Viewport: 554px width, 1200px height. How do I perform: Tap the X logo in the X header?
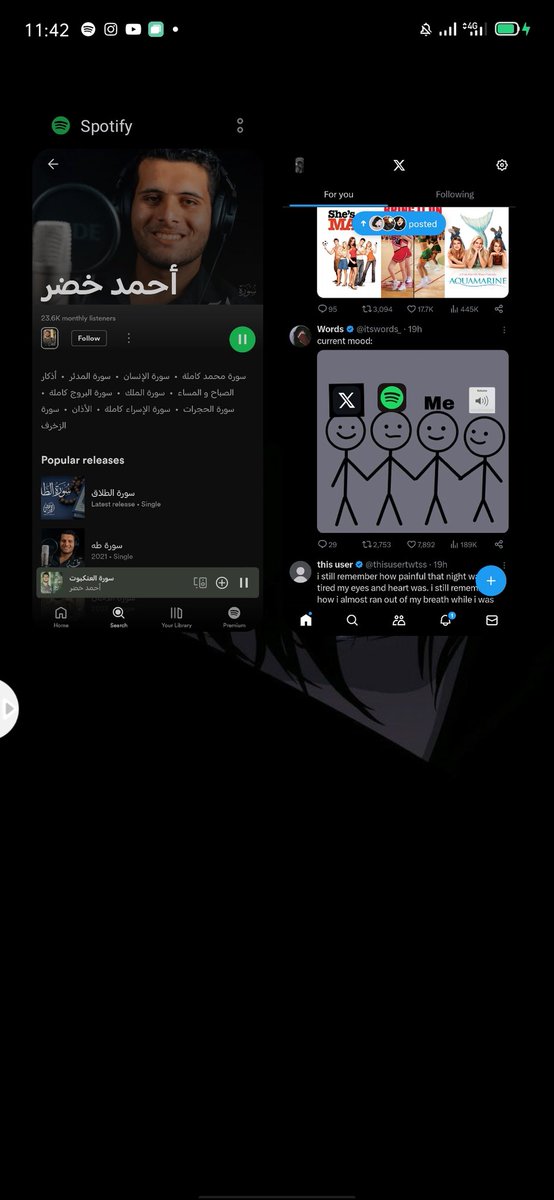[399, 165]
